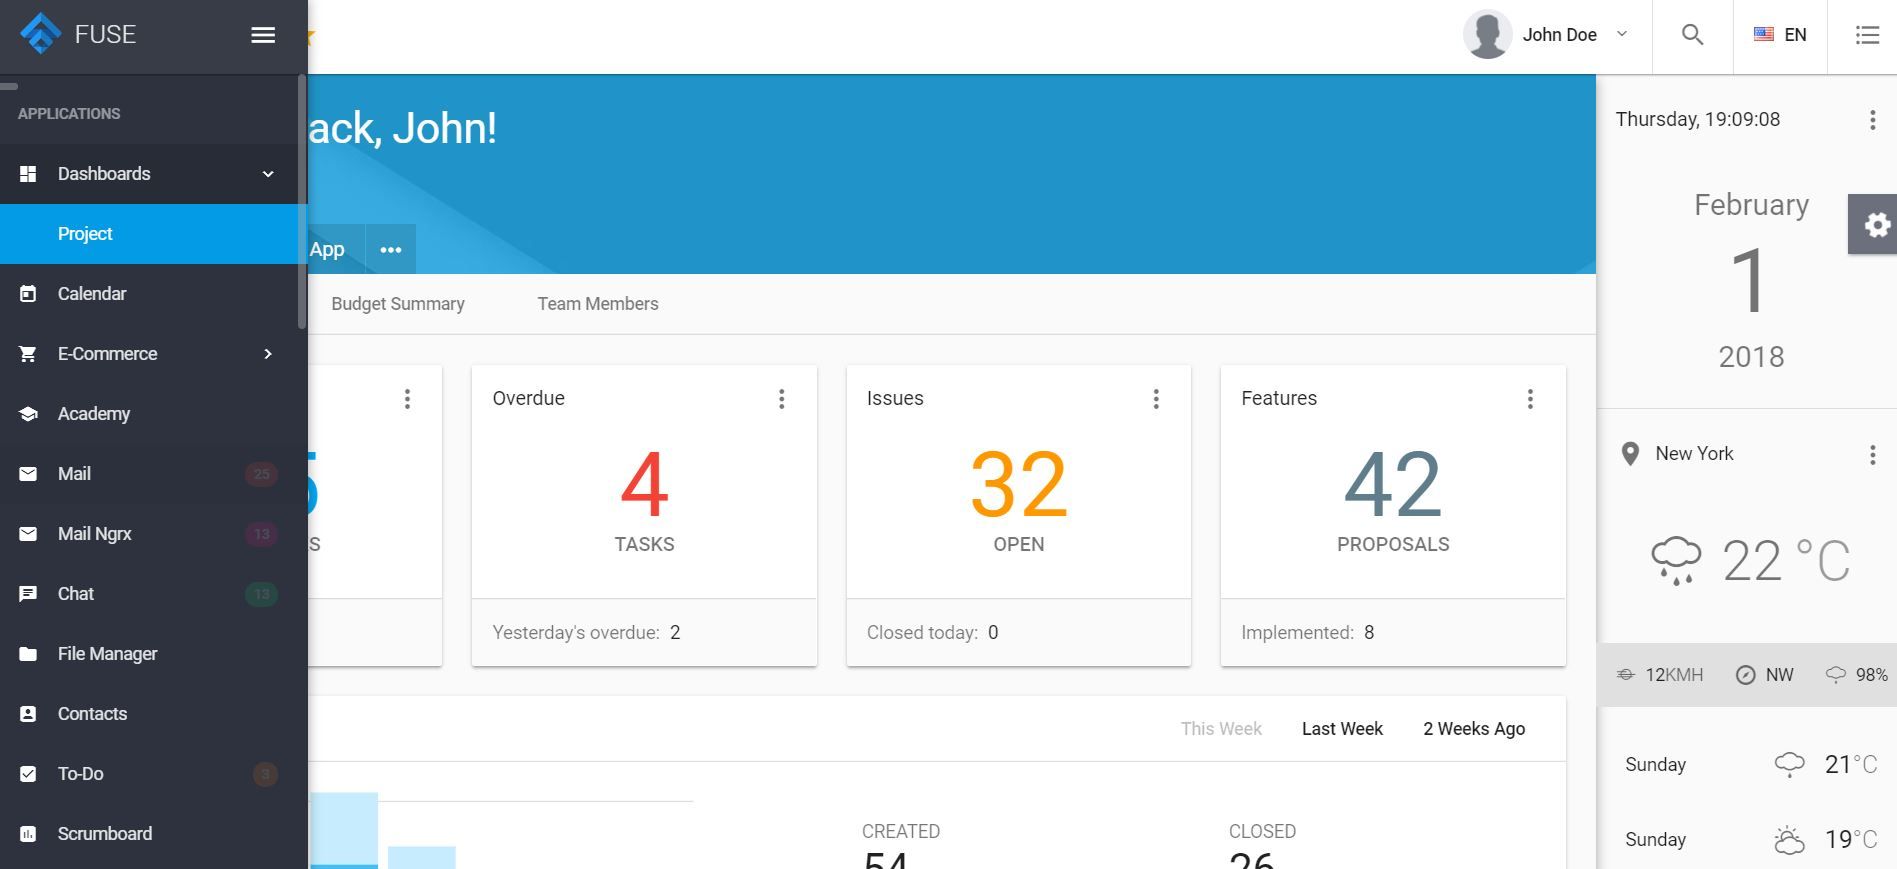Image resolution: width=1897 pixels, height=869 pixels.
Task: Open Overdue card more options menu
Action: (x=782, y=399)
